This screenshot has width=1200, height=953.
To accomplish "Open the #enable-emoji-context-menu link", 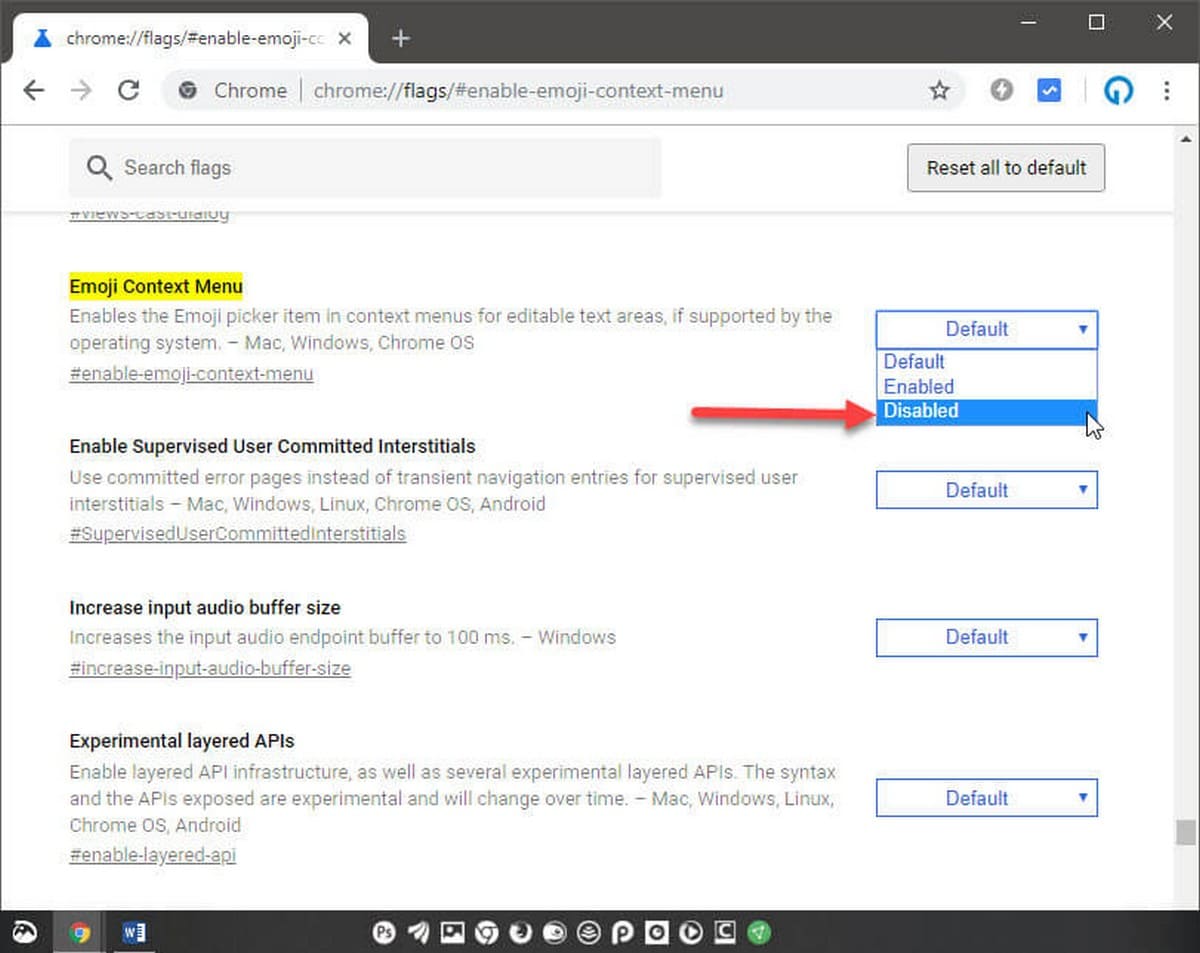I will click(191, 374).
